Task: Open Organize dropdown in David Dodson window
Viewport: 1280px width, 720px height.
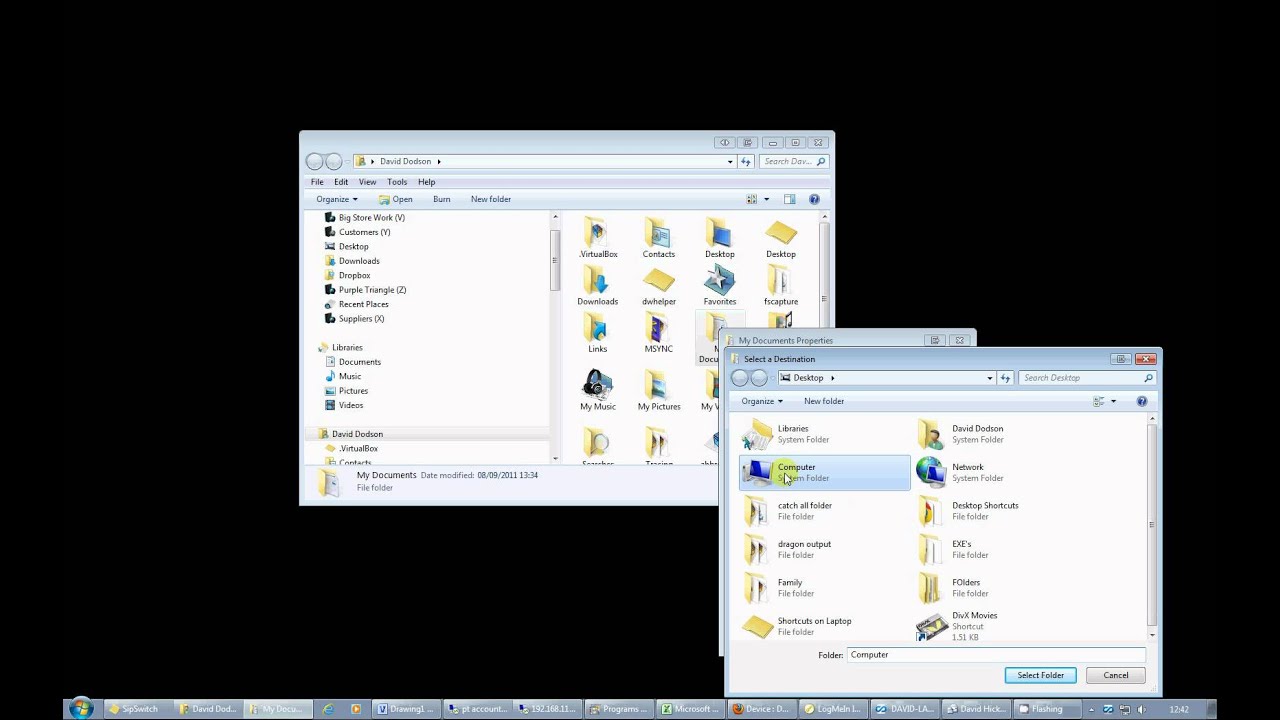Action: tap(336, 199)
